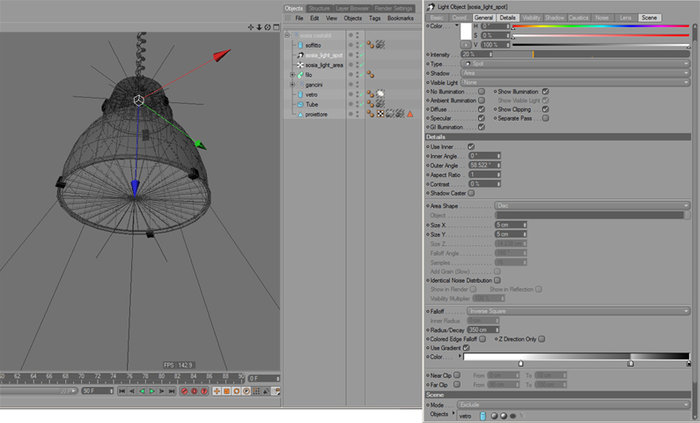
Task: Open the Scene Mode dropdown
Action: pos(573,405)
